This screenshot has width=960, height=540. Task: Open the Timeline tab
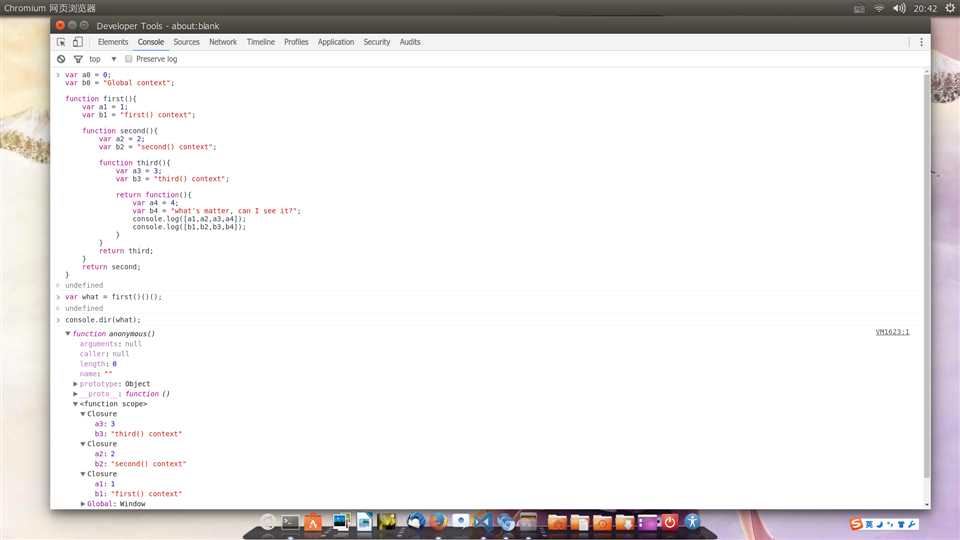click(x=261, y=42)
